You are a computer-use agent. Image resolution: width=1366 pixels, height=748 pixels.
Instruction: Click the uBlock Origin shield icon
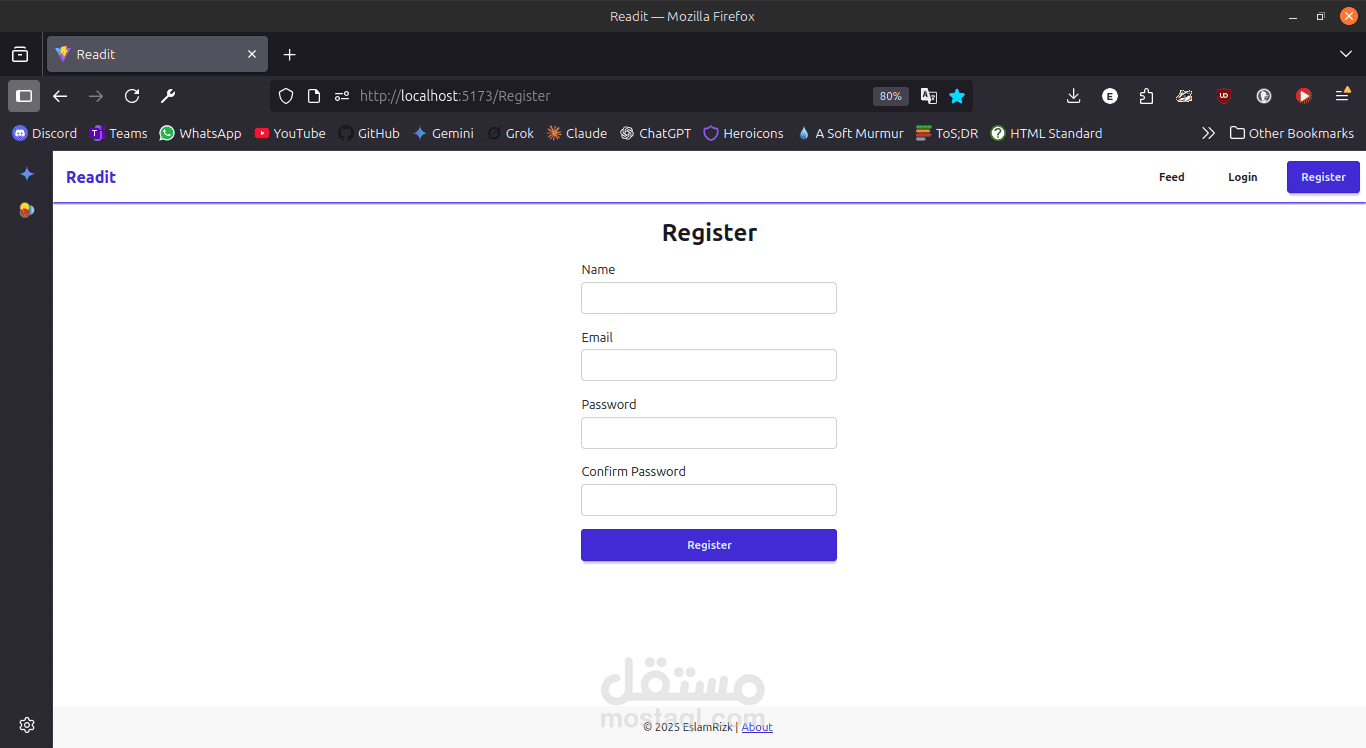1224,96
